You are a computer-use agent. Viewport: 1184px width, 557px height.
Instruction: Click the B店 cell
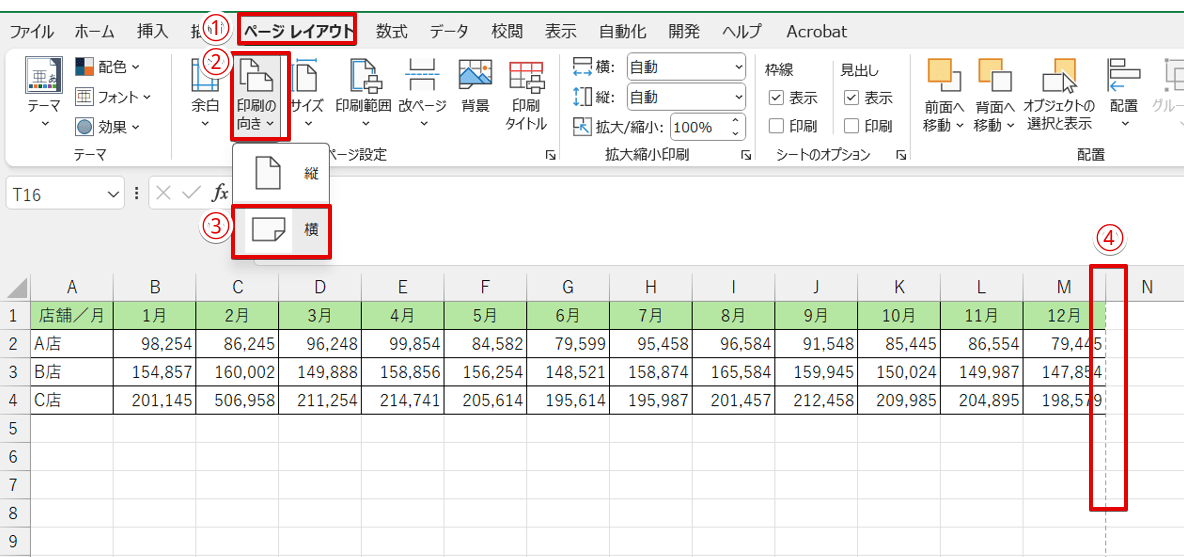click(72, 372)
